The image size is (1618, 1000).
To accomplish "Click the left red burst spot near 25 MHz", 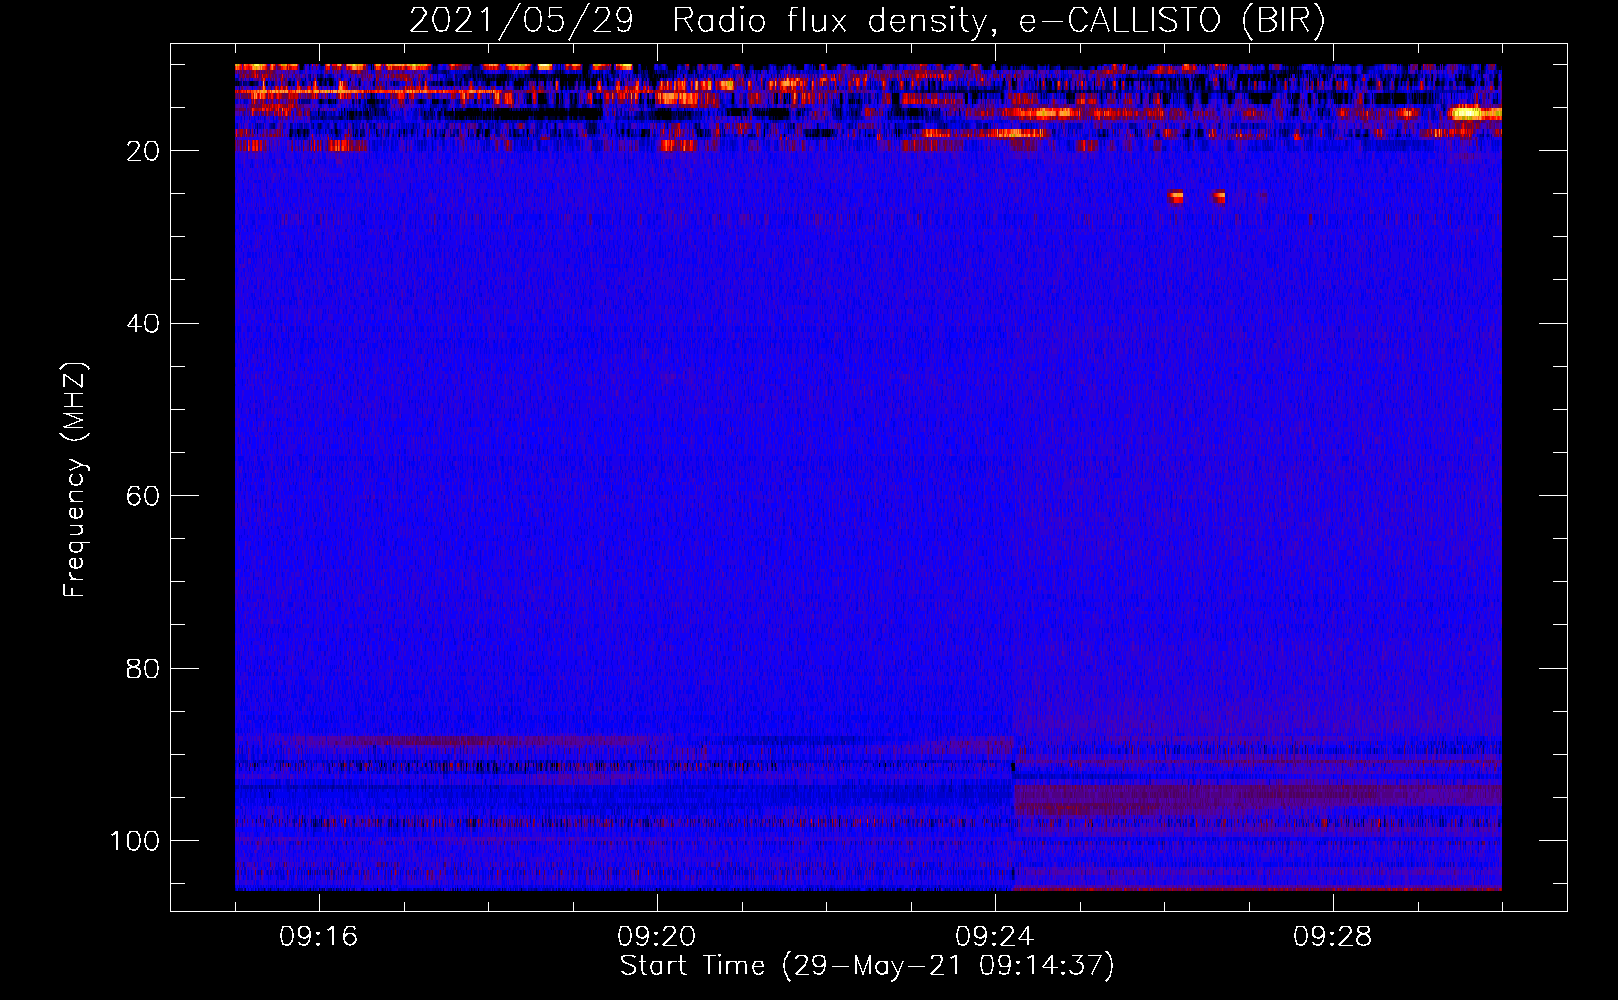I will coord(1176,197).
